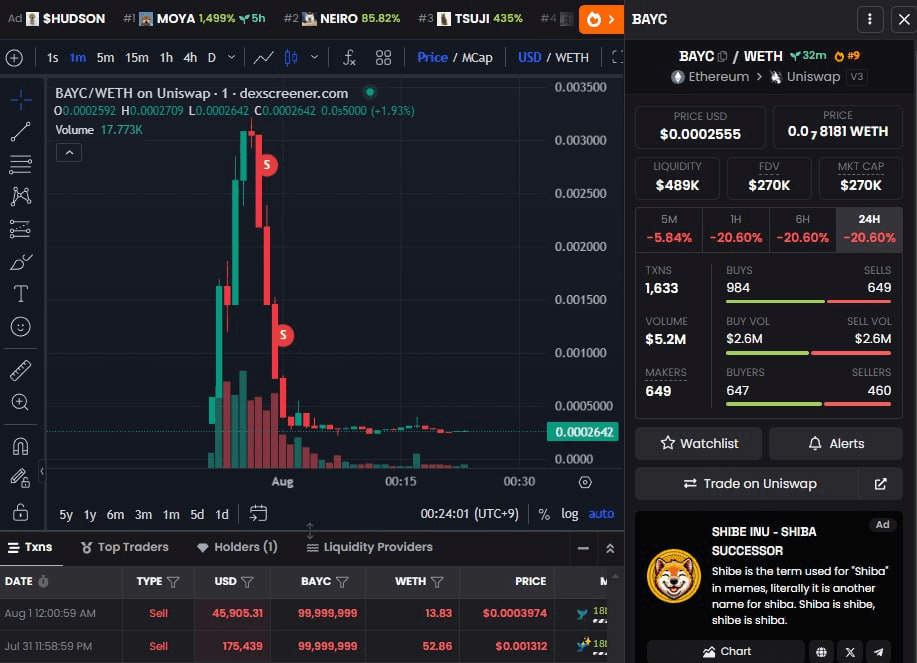Select the 5M price change tab
This screenshot has width=917, height=663.
669,229
